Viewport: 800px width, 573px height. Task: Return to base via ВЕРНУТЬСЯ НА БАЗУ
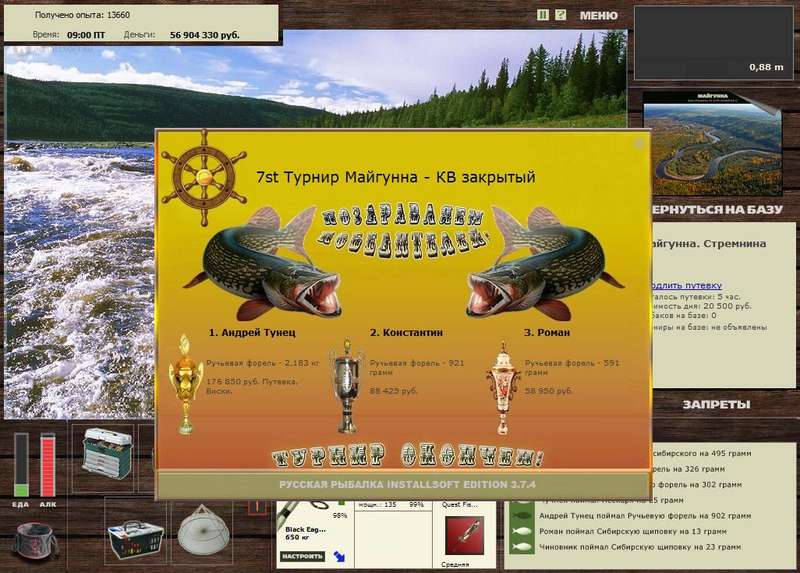(717, 209)
